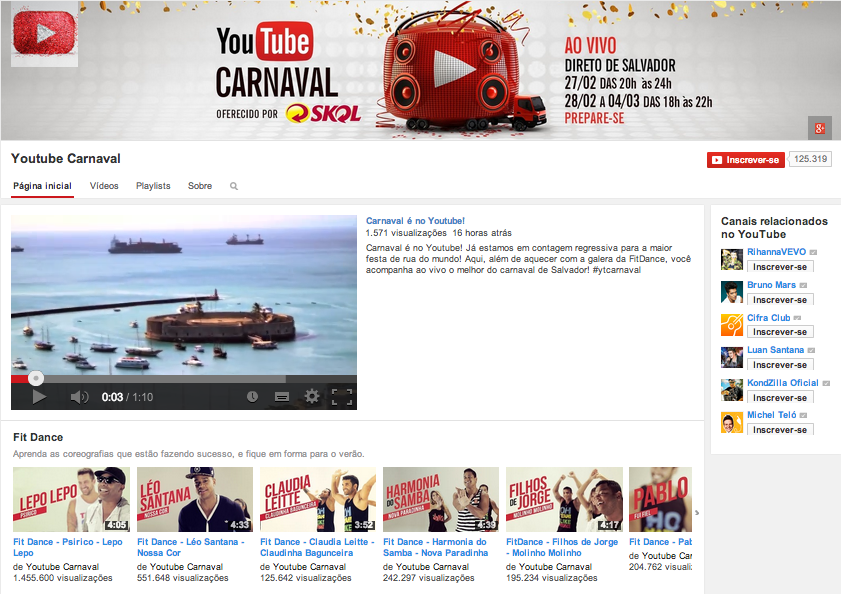
Task: Click the Filhos de Jorge video thumbnail
Action: pyautogui.click(x=564, y=500)
